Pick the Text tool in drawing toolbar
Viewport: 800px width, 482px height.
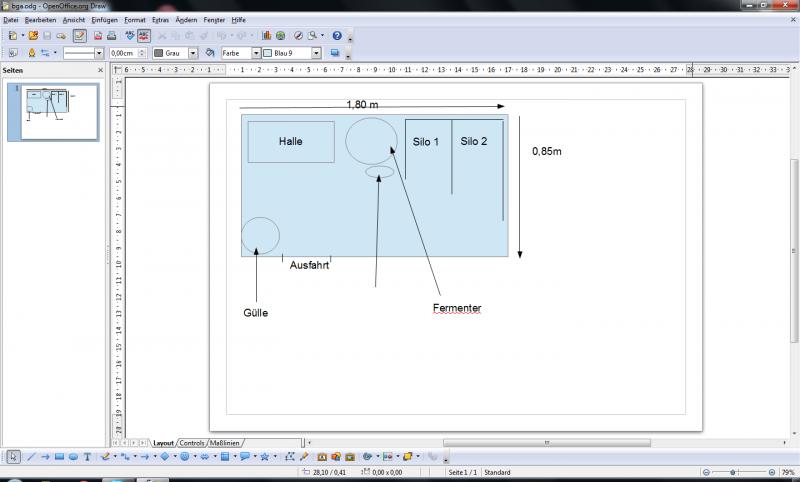coord(87,457)
